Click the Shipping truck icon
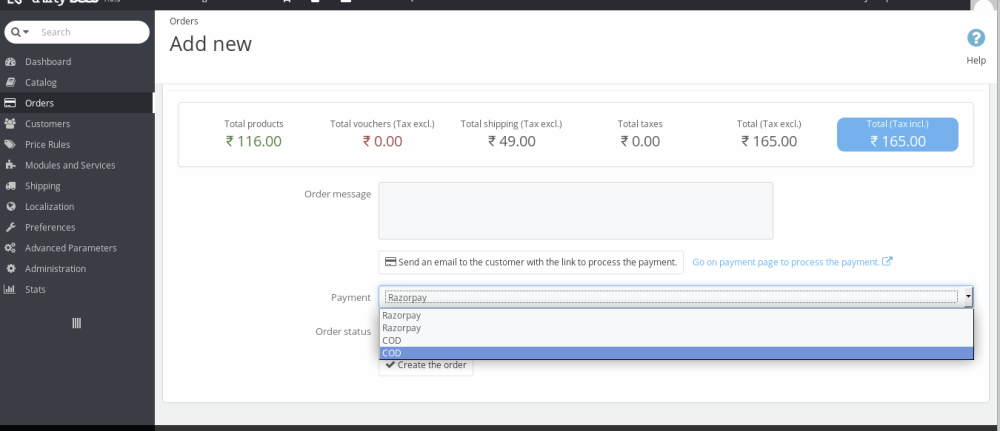 (10, 186)
